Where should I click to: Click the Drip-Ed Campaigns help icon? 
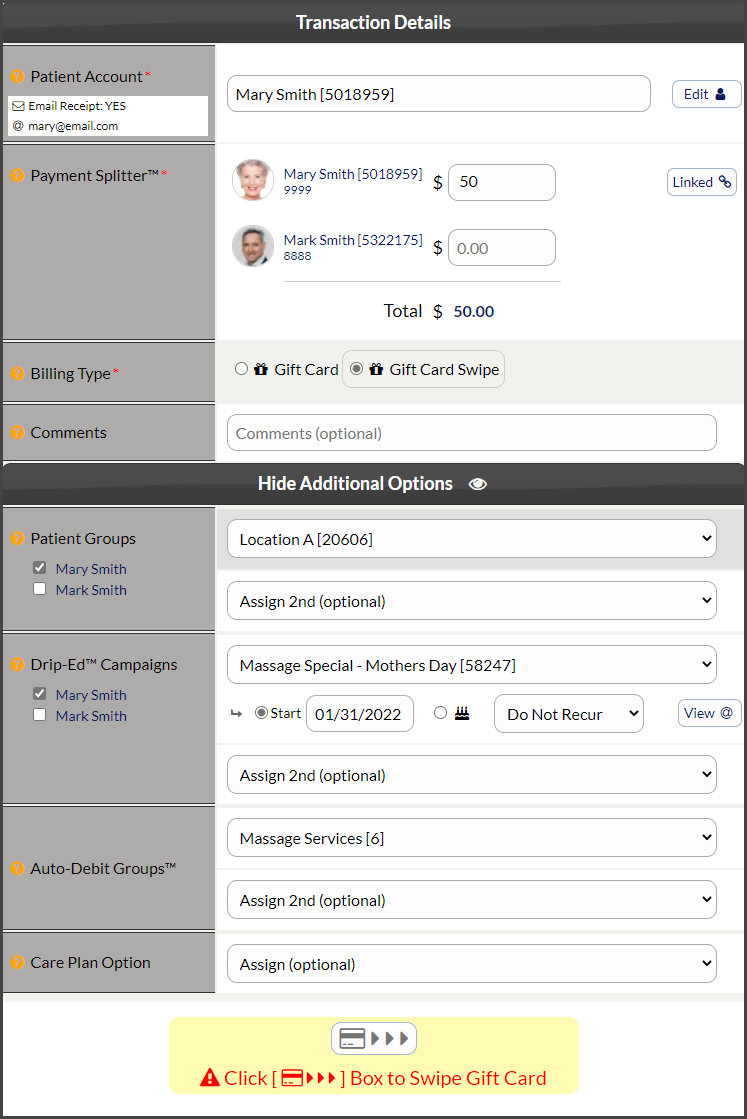17,664
